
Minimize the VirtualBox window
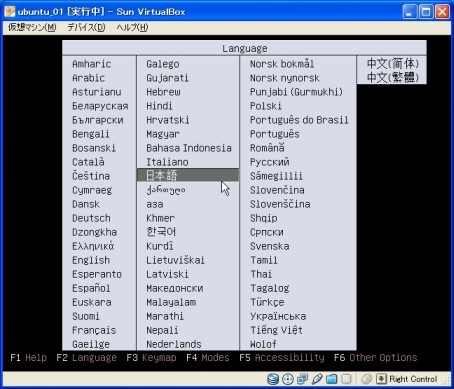pos(410,12)
